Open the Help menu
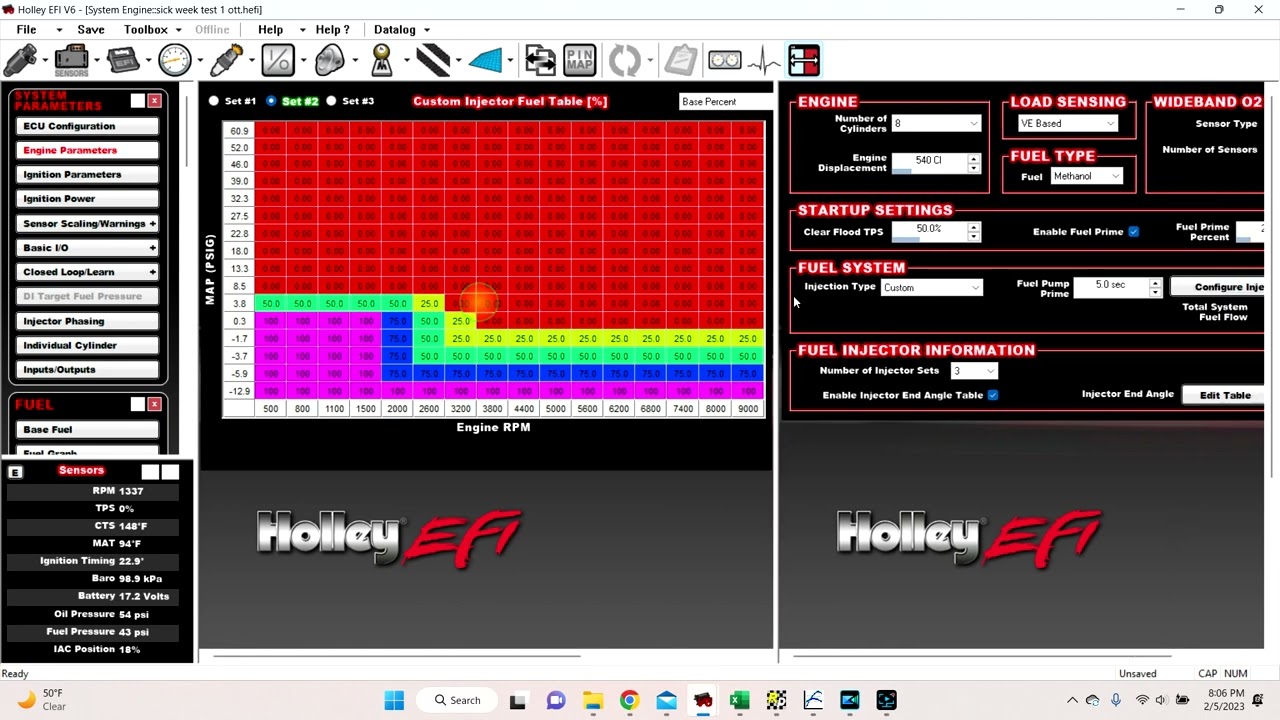Image resolution: width=1280 pixels, height=720 pixels. (x=270, y=30)
